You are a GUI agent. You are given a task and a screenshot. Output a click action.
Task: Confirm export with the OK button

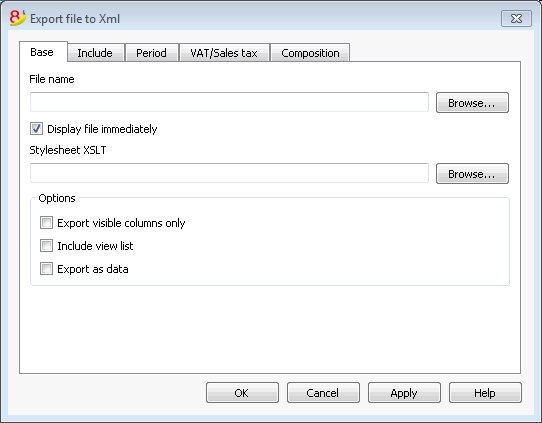point(242,393)
